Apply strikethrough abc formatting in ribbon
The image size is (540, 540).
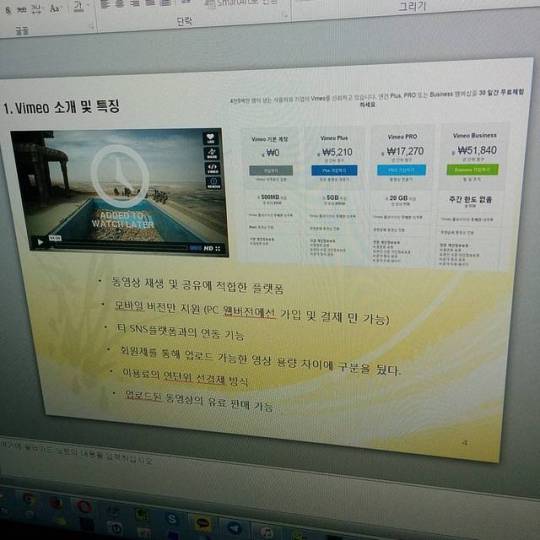pos(22,10)
